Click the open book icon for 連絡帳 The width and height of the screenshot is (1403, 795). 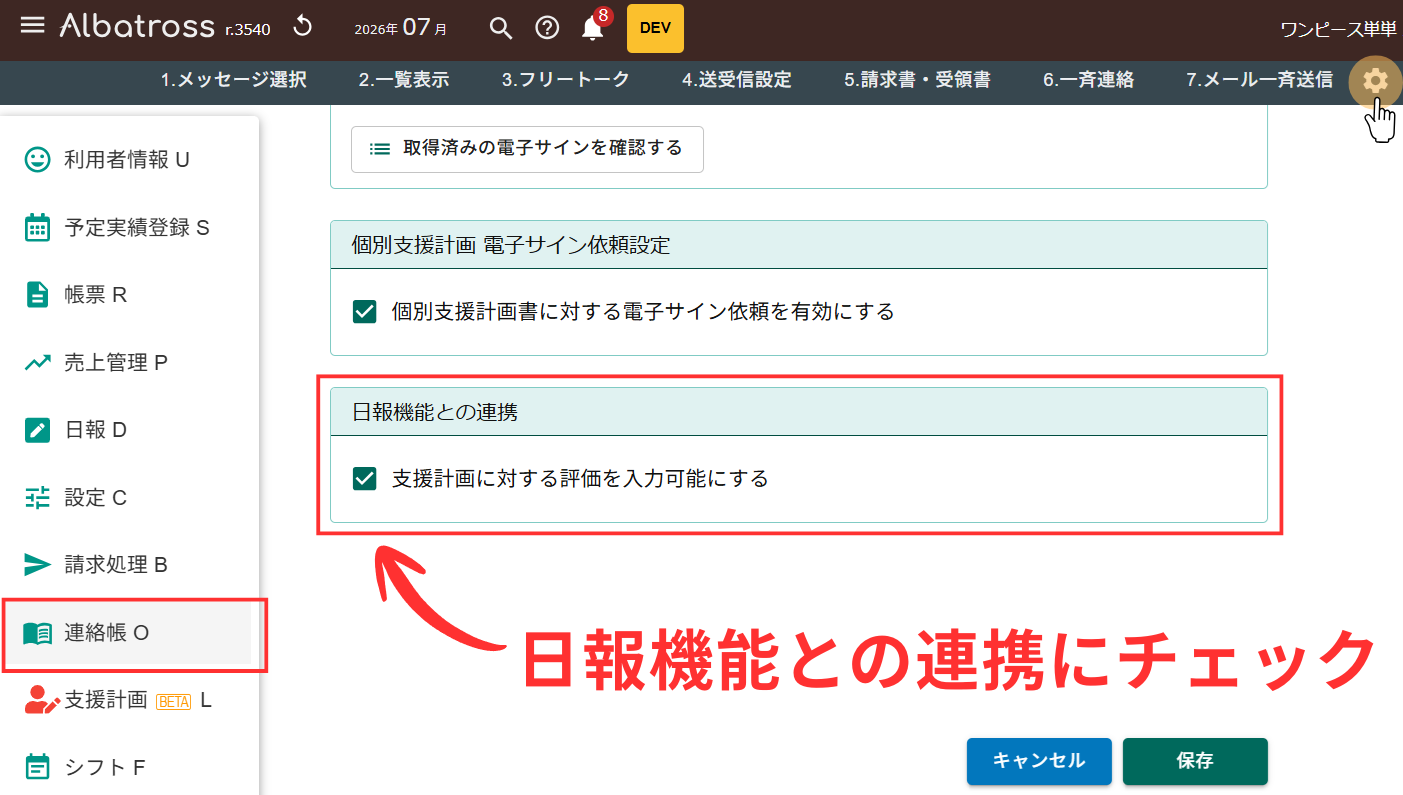click(37, 633)
